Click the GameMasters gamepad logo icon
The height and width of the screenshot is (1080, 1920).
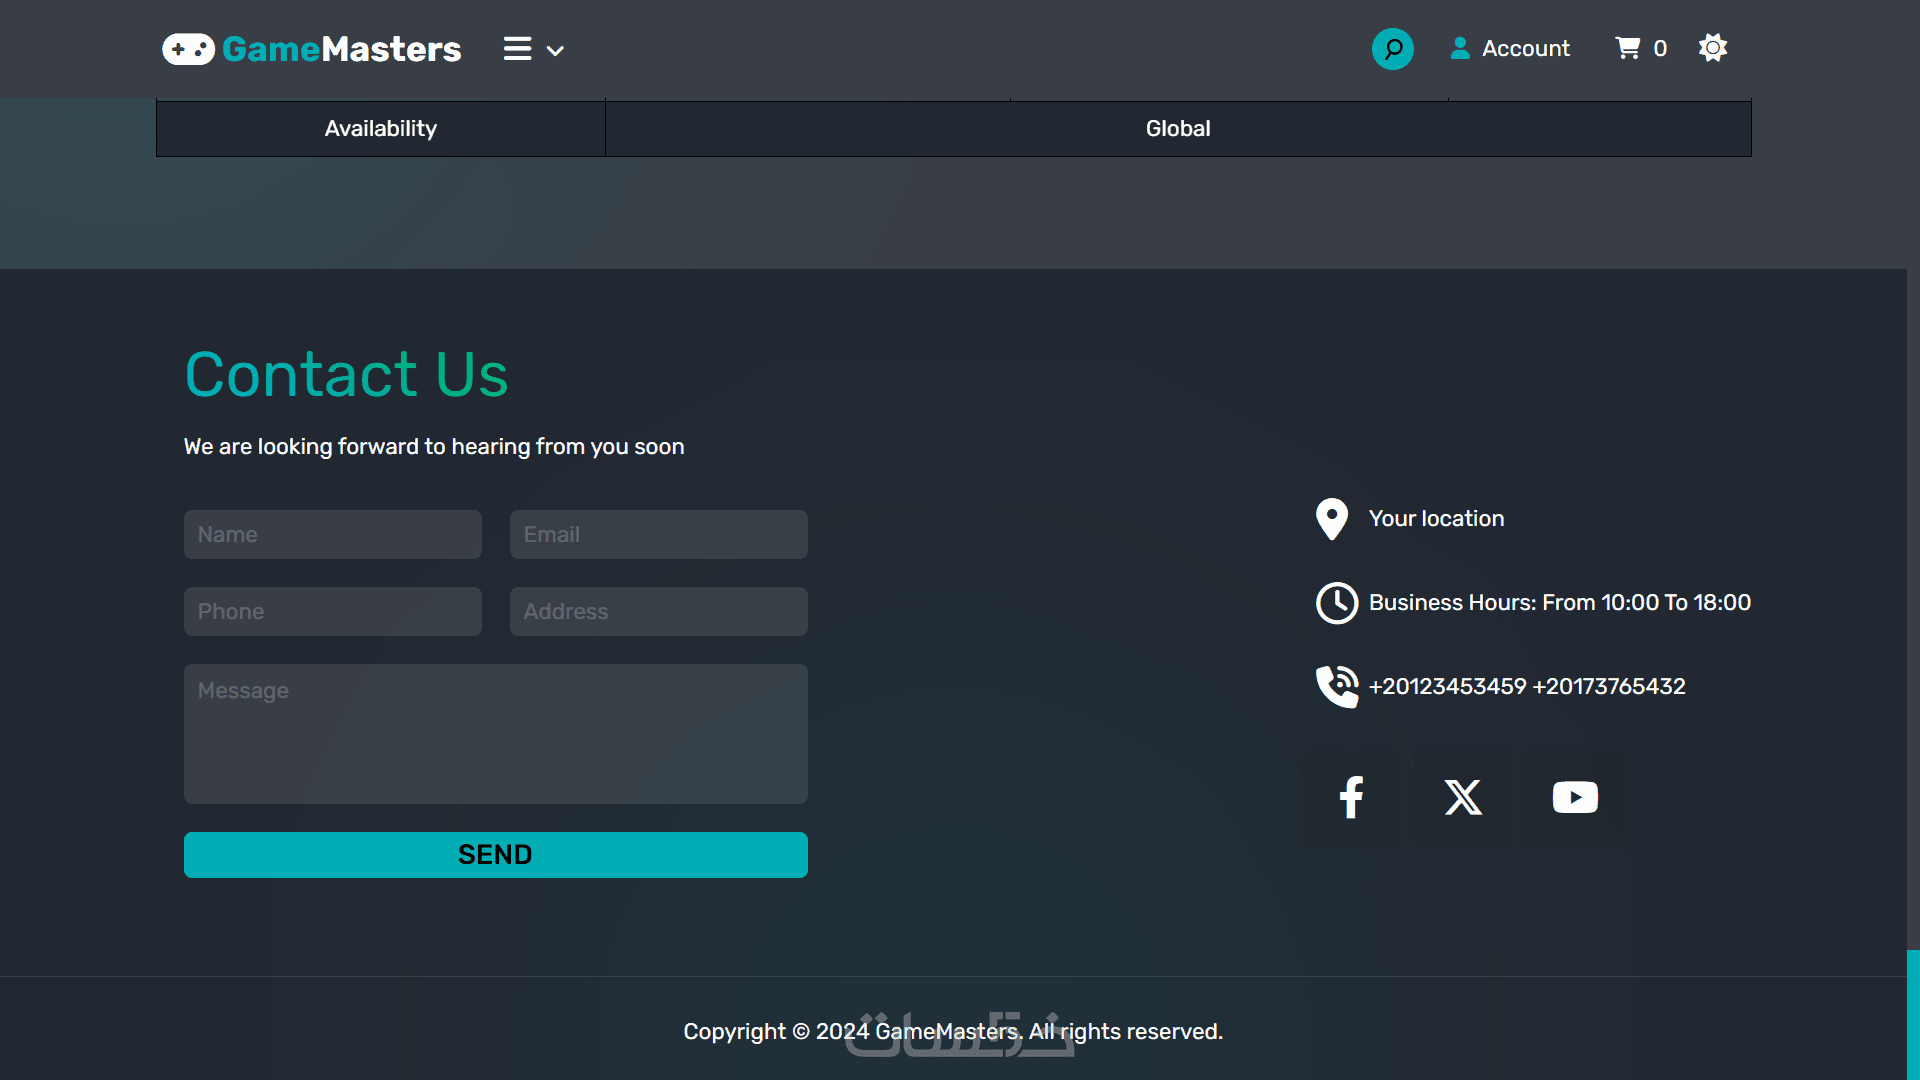tap(188, 49)
